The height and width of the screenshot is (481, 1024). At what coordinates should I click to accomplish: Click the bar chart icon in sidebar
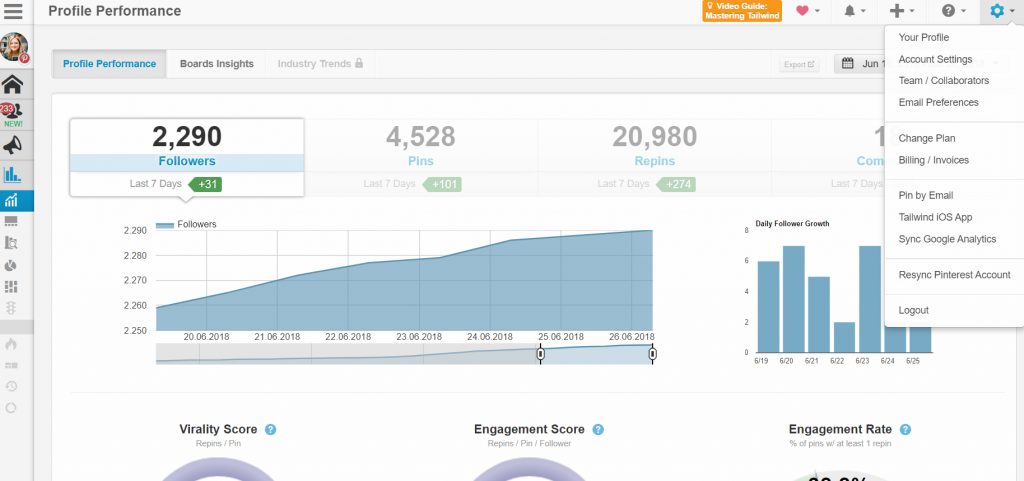(x=13, y=174)
